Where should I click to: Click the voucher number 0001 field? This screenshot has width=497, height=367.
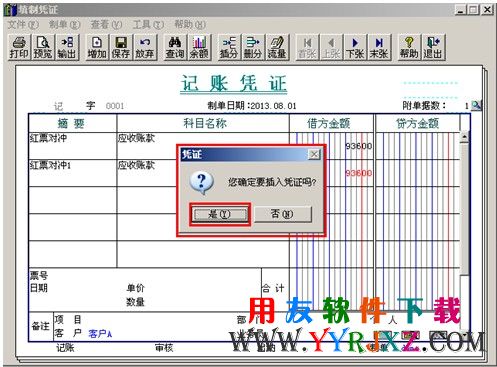click(x=115, y=106)
